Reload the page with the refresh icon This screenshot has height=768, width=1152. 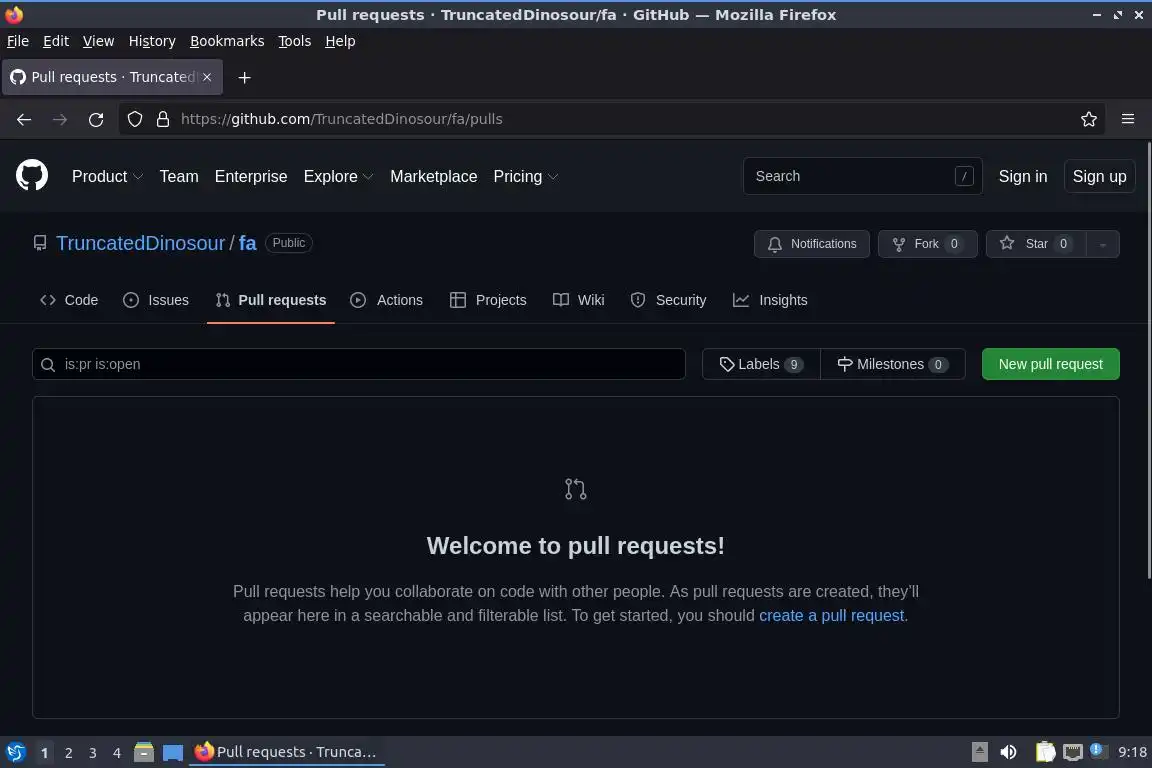[96, 119]
